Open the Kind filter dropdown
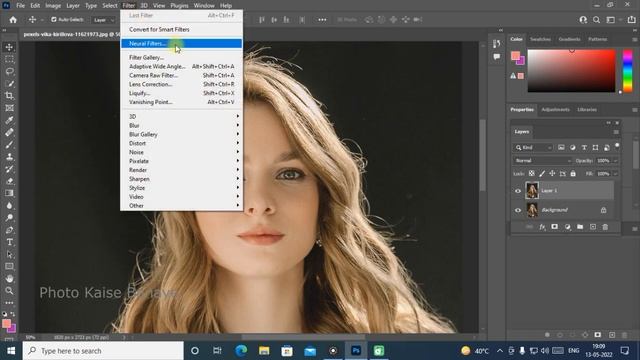This screenshot has height=360, width=640. pyautogui.click(x=533, y=147)
